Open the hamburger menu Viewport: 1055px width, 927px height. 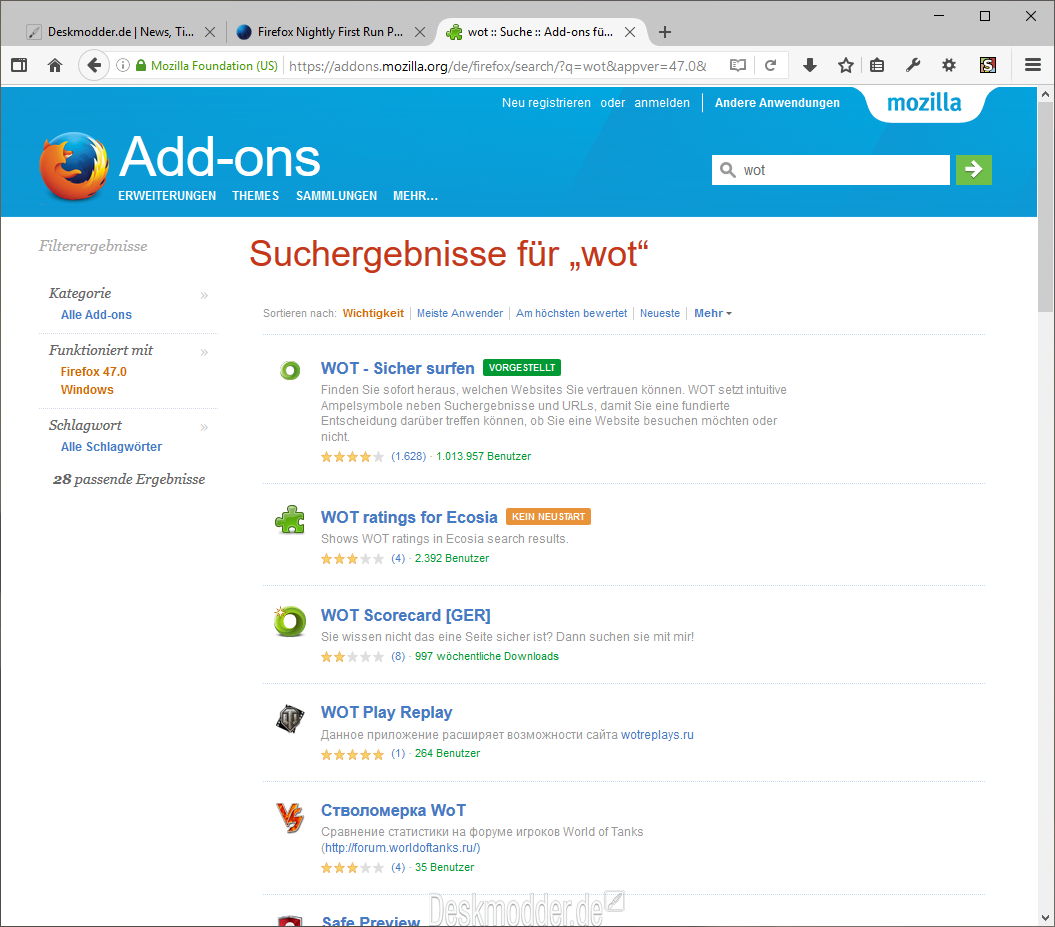[1033, 65]
